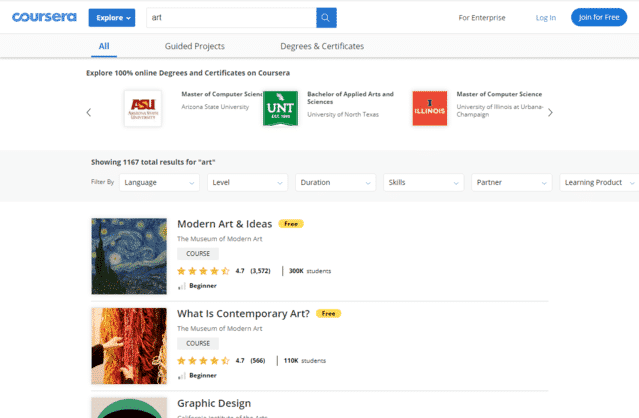Open the Explore dropdown menu
639x418 pixels.
(x=112, y=18)
